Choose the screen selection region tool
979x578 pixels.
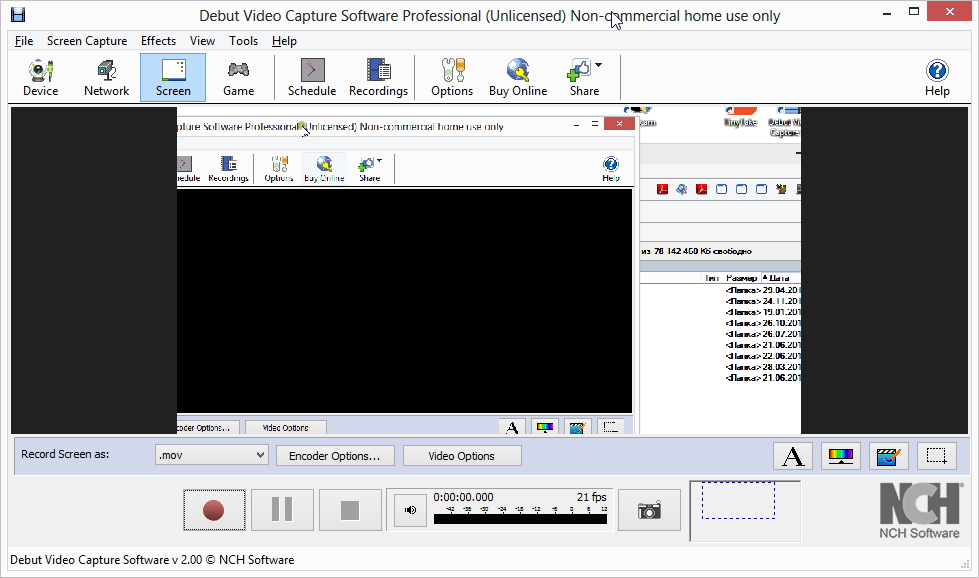point(937,456)
